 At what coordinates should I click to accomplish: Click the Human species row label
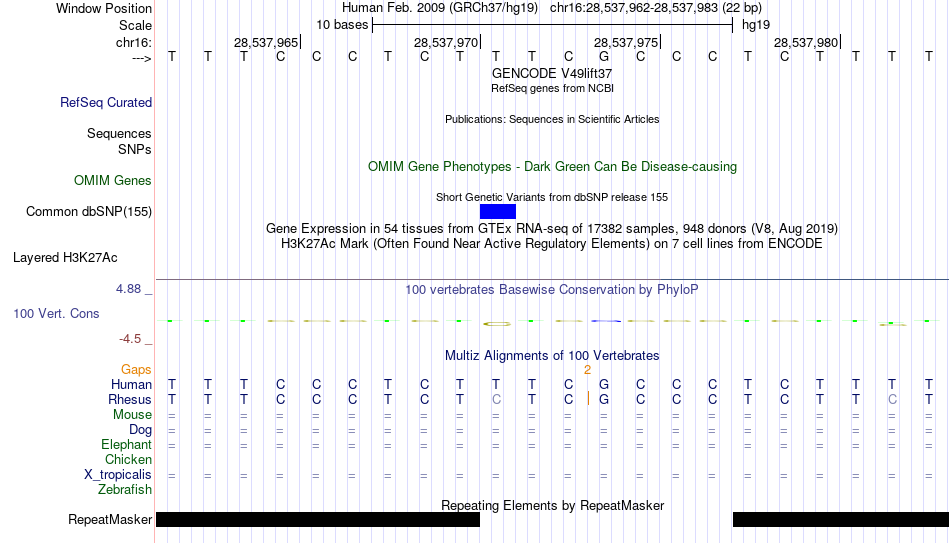[x=131, y=384]
